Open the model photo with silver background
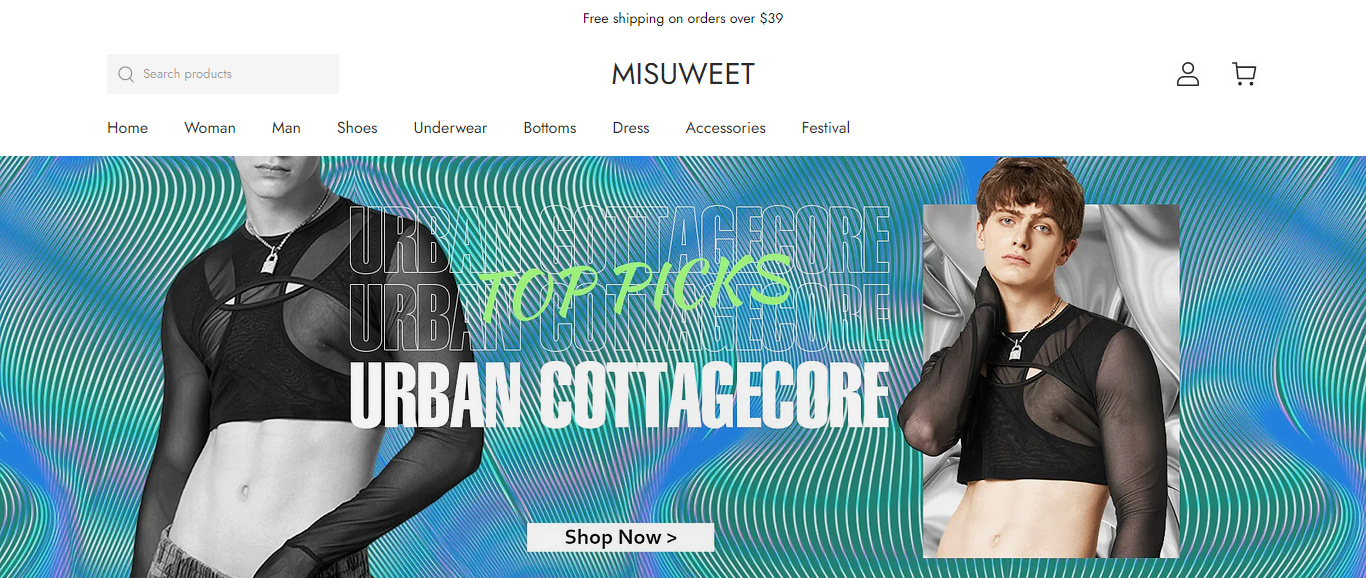The image size is (1366, 578). coord(1050,381)
